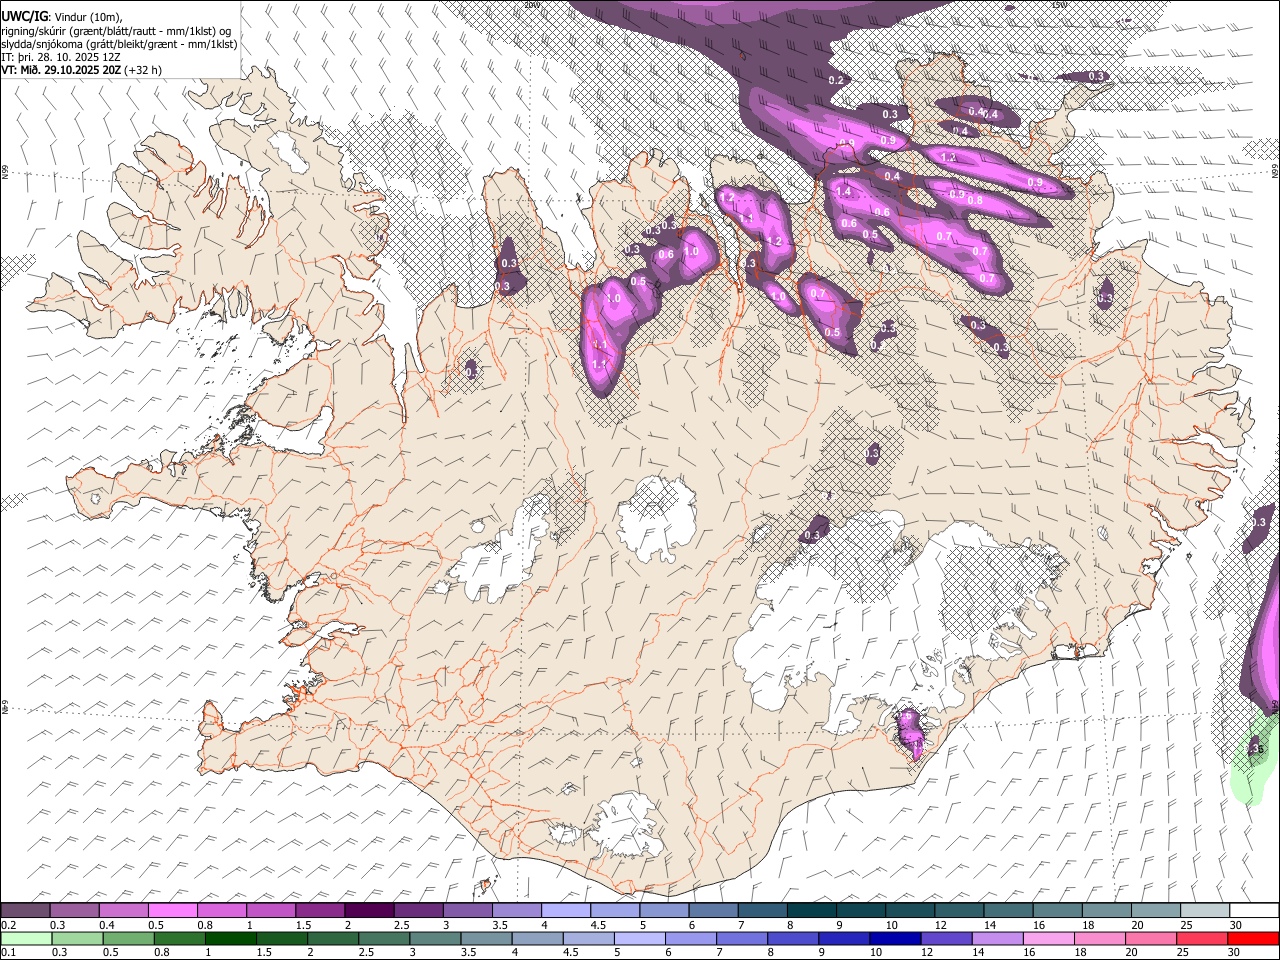Select the upper legend swatch between 0.2 and 0.3
Viewport: 1280px width, 960px height.
26,911
